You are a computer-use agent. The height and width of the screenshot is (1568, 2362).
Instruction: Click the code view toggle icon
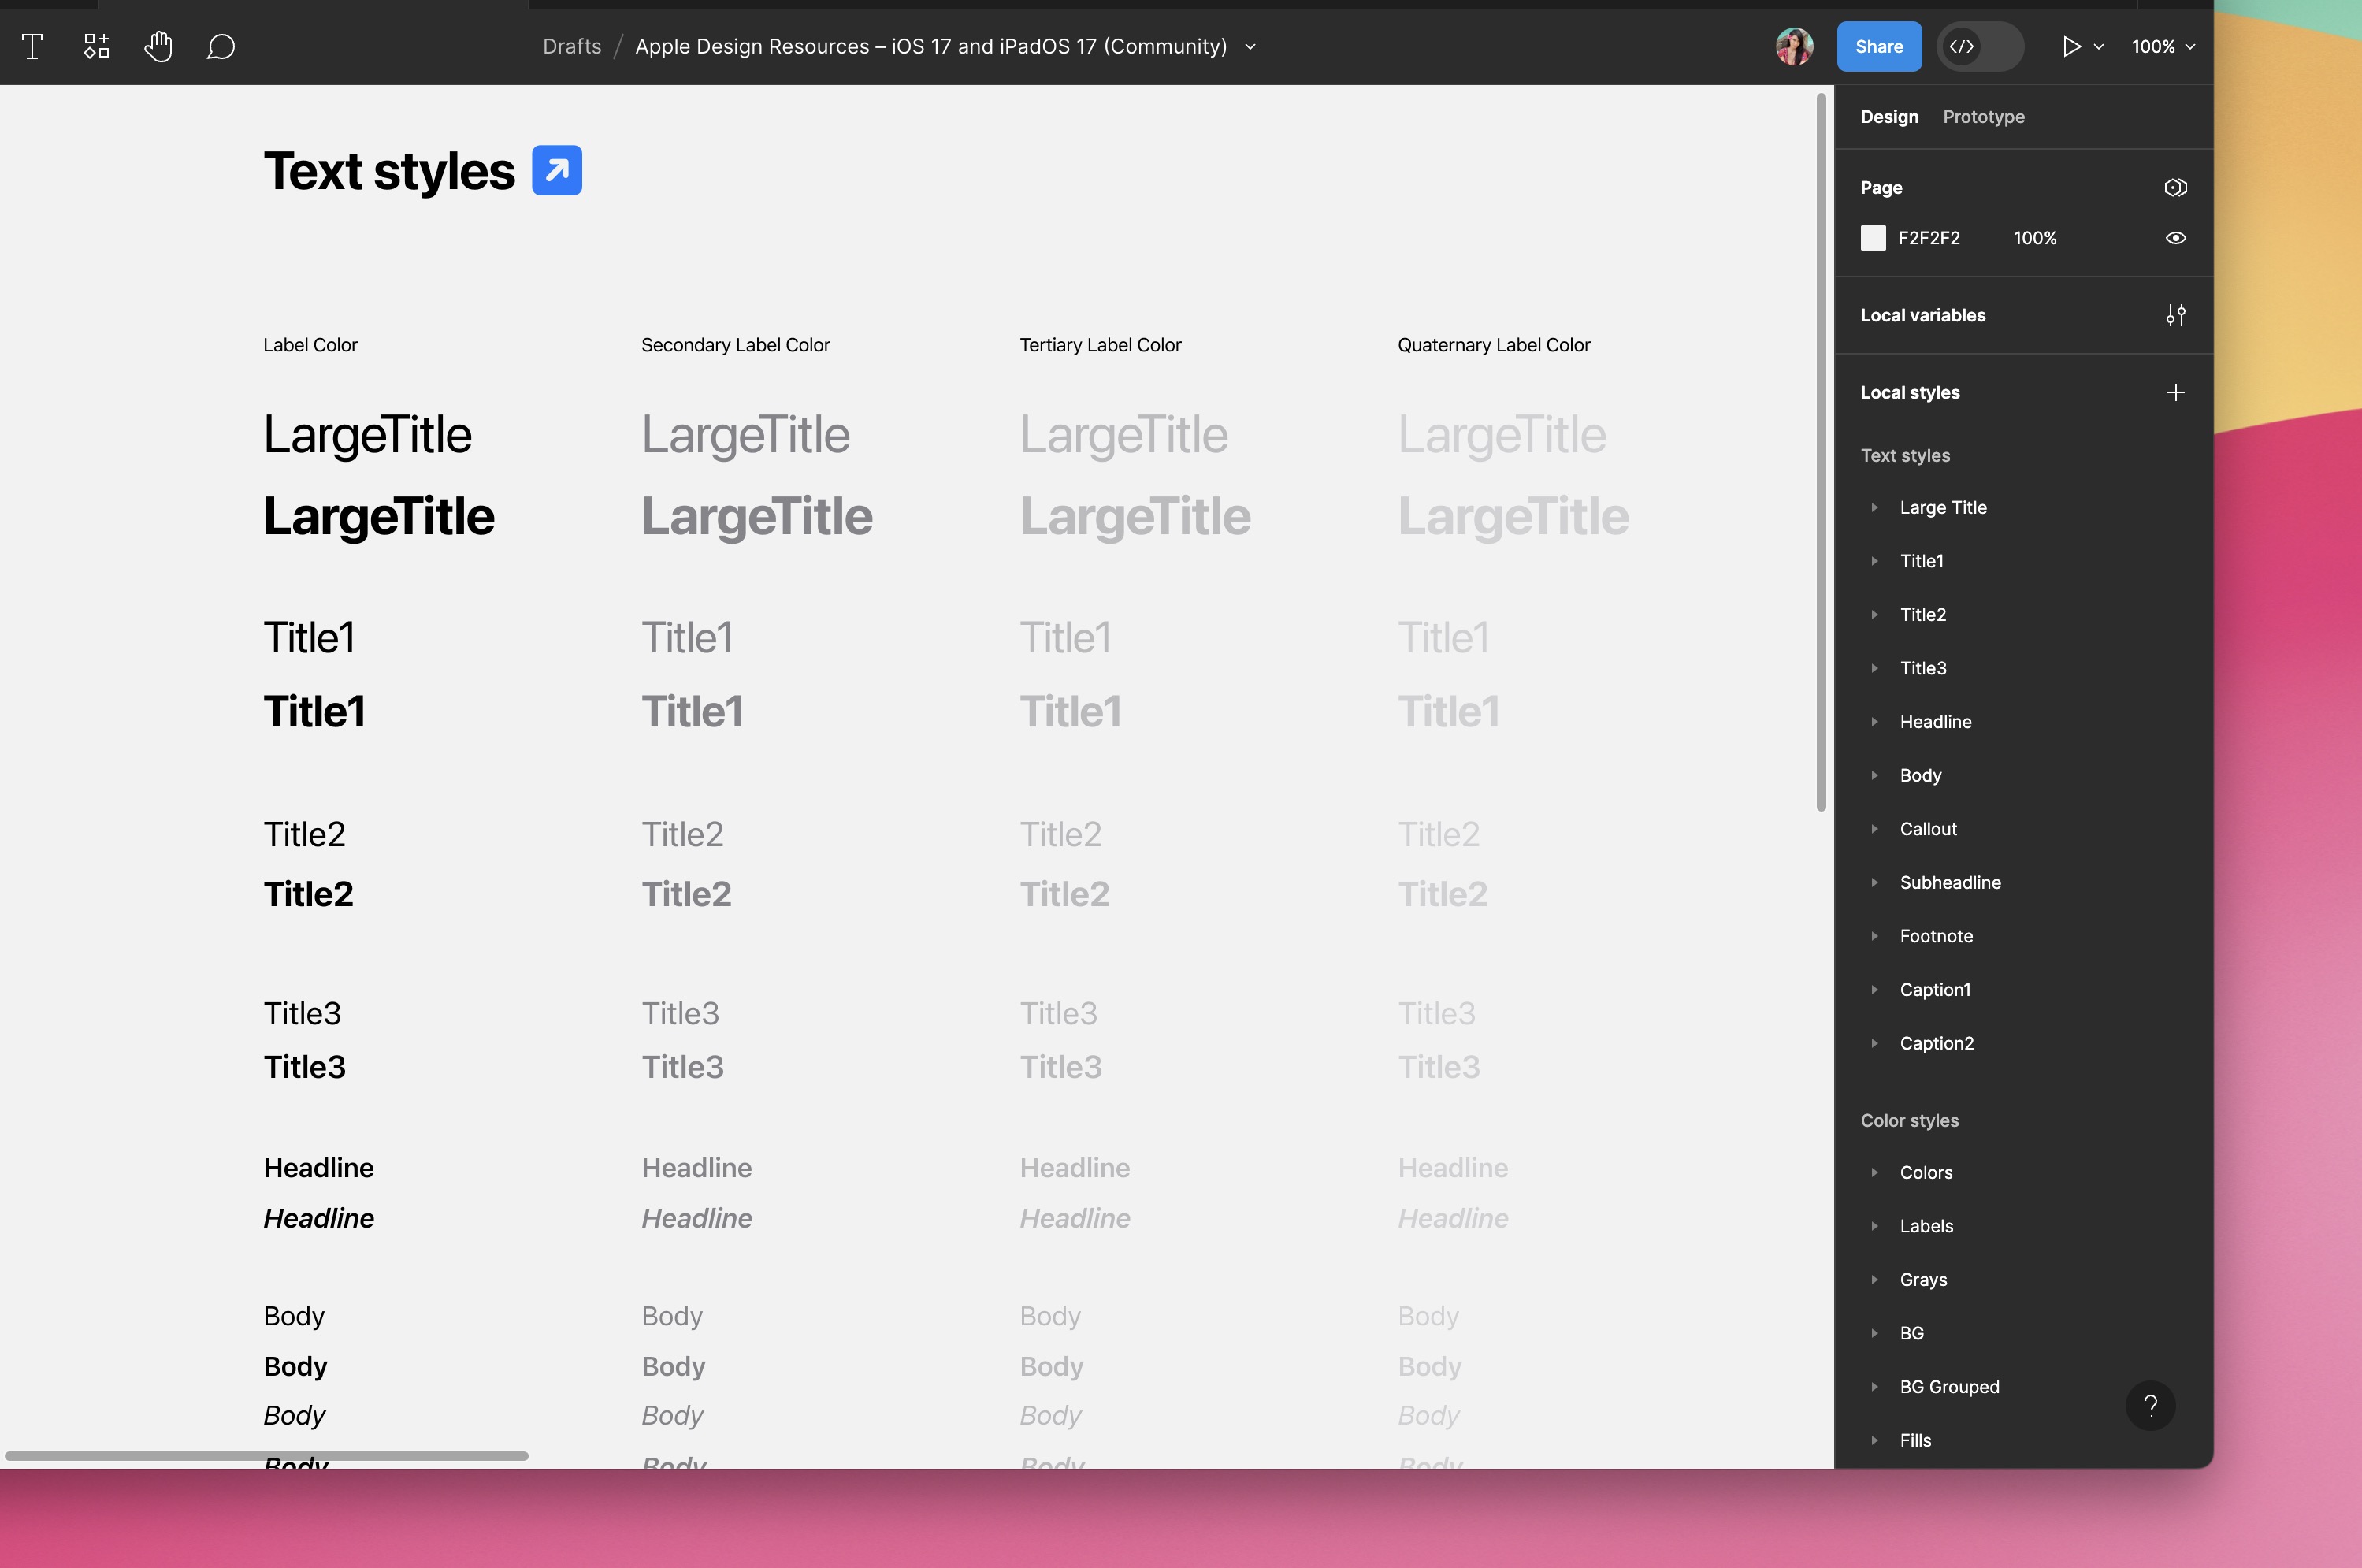(x=1963, y=46)
